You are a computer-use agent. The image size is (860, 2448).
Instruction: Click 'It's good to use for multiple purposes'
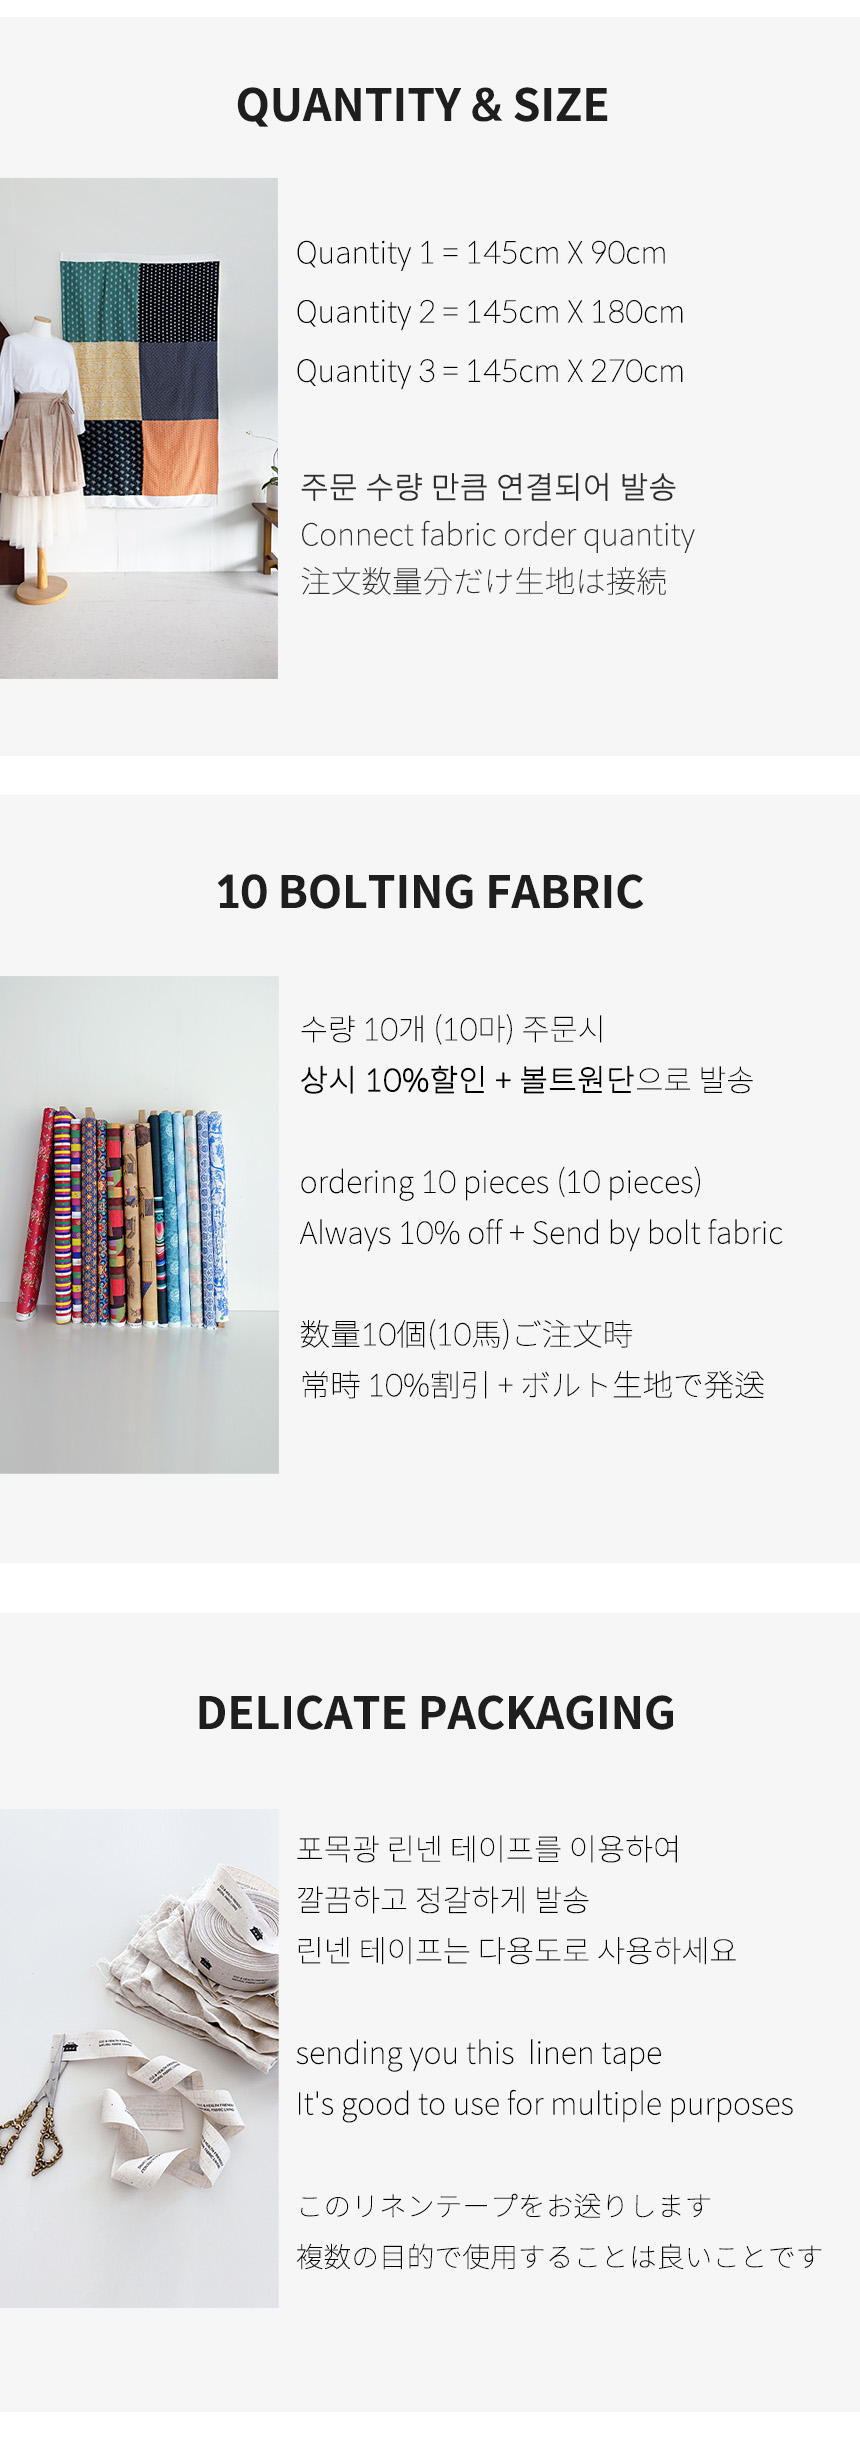(545, 2104)
